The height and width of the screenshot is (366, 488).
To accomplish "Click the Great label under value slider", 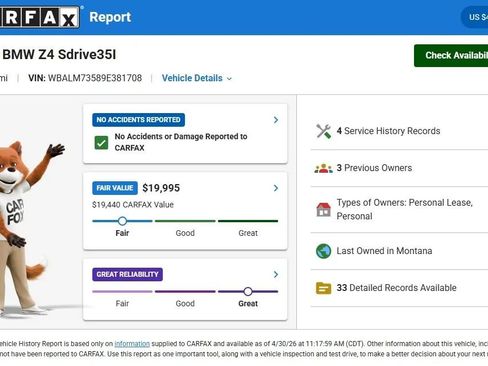I will (248, 233).
